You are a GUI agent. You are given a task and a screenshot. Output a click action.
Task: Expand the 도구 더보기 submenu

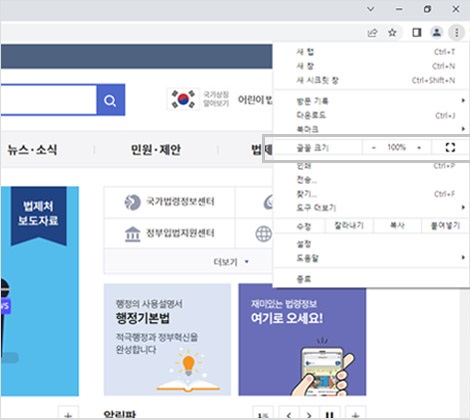pos(371,208)
